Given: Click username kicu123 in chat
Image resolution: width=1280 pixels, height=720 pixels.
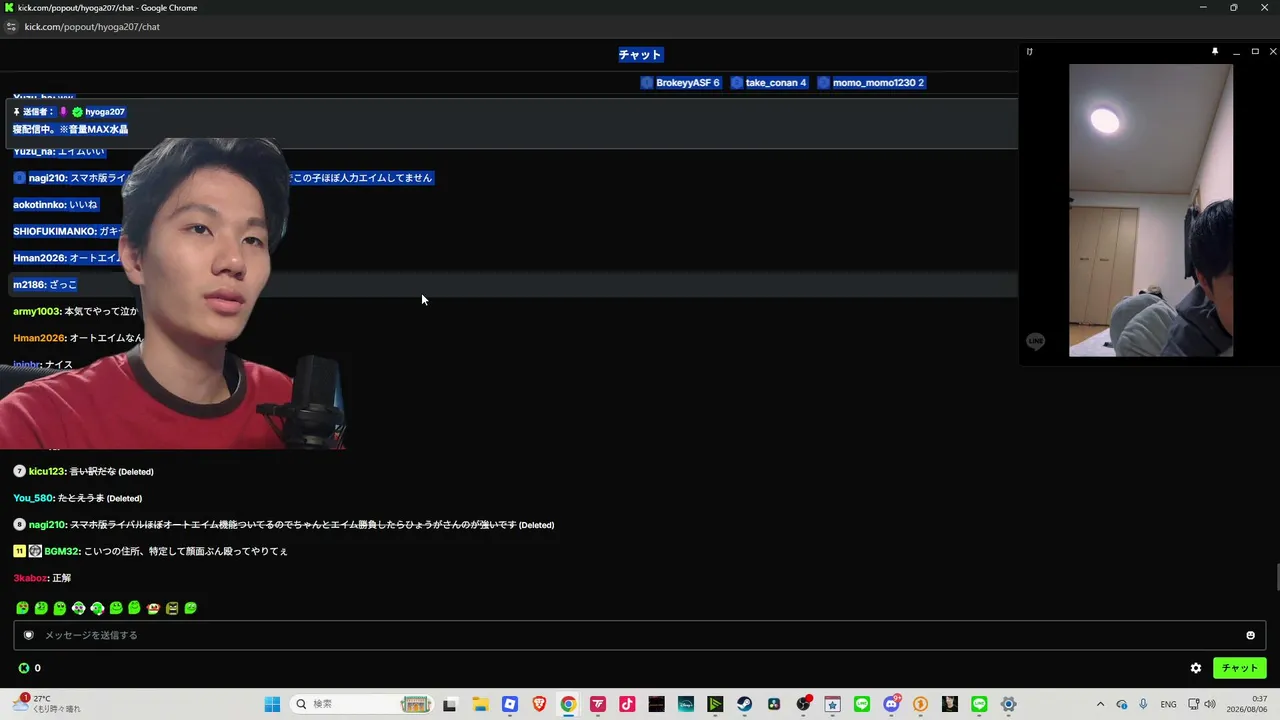Looking at the screenshot, I should click(x=47, y=471).
